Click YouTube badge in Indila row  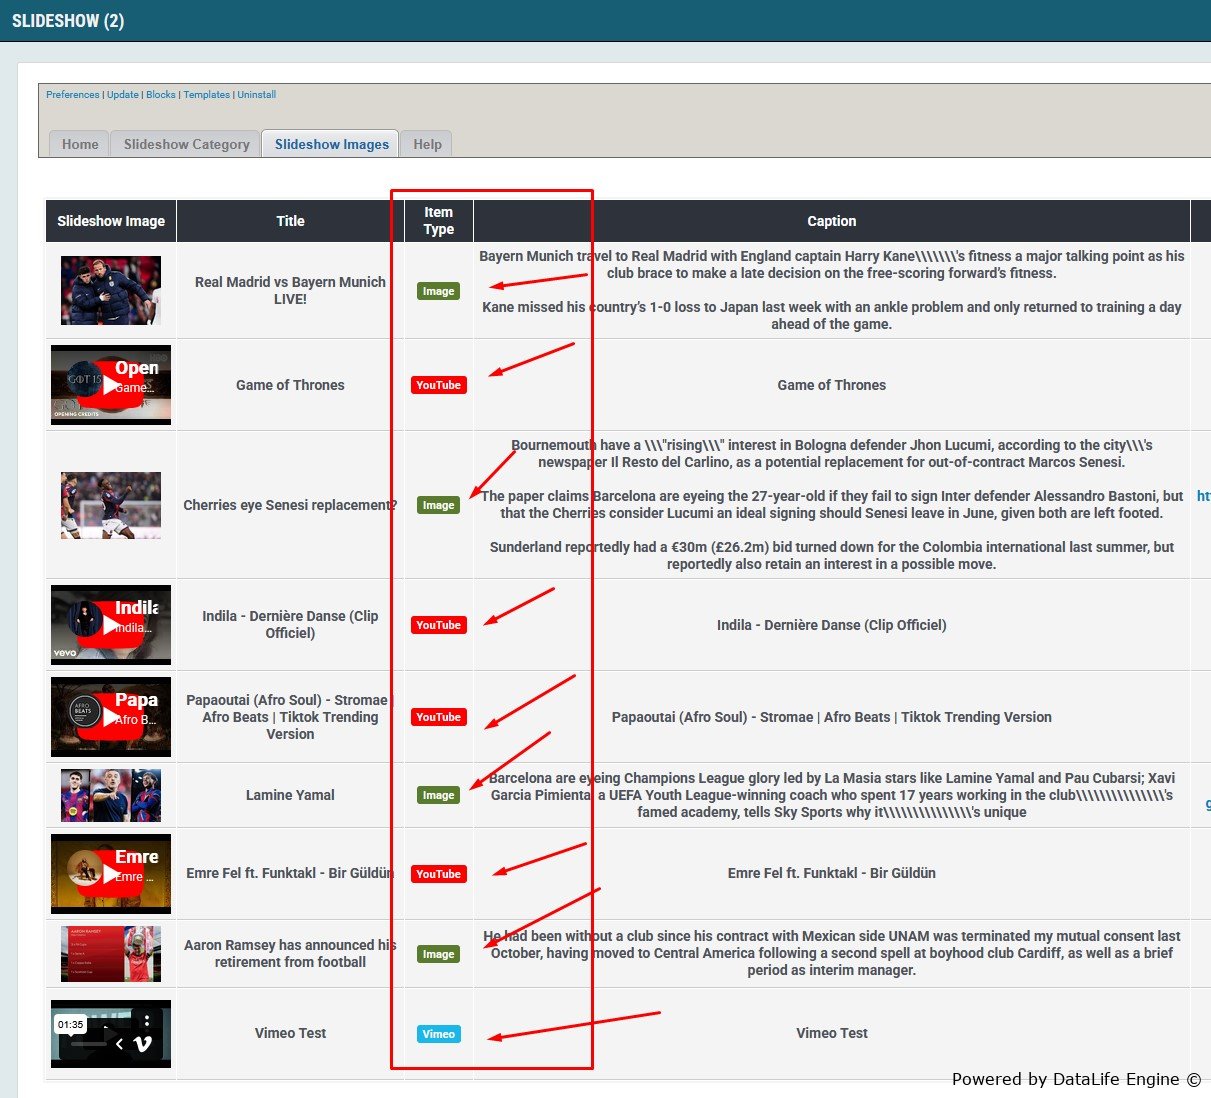click(438, 625)
